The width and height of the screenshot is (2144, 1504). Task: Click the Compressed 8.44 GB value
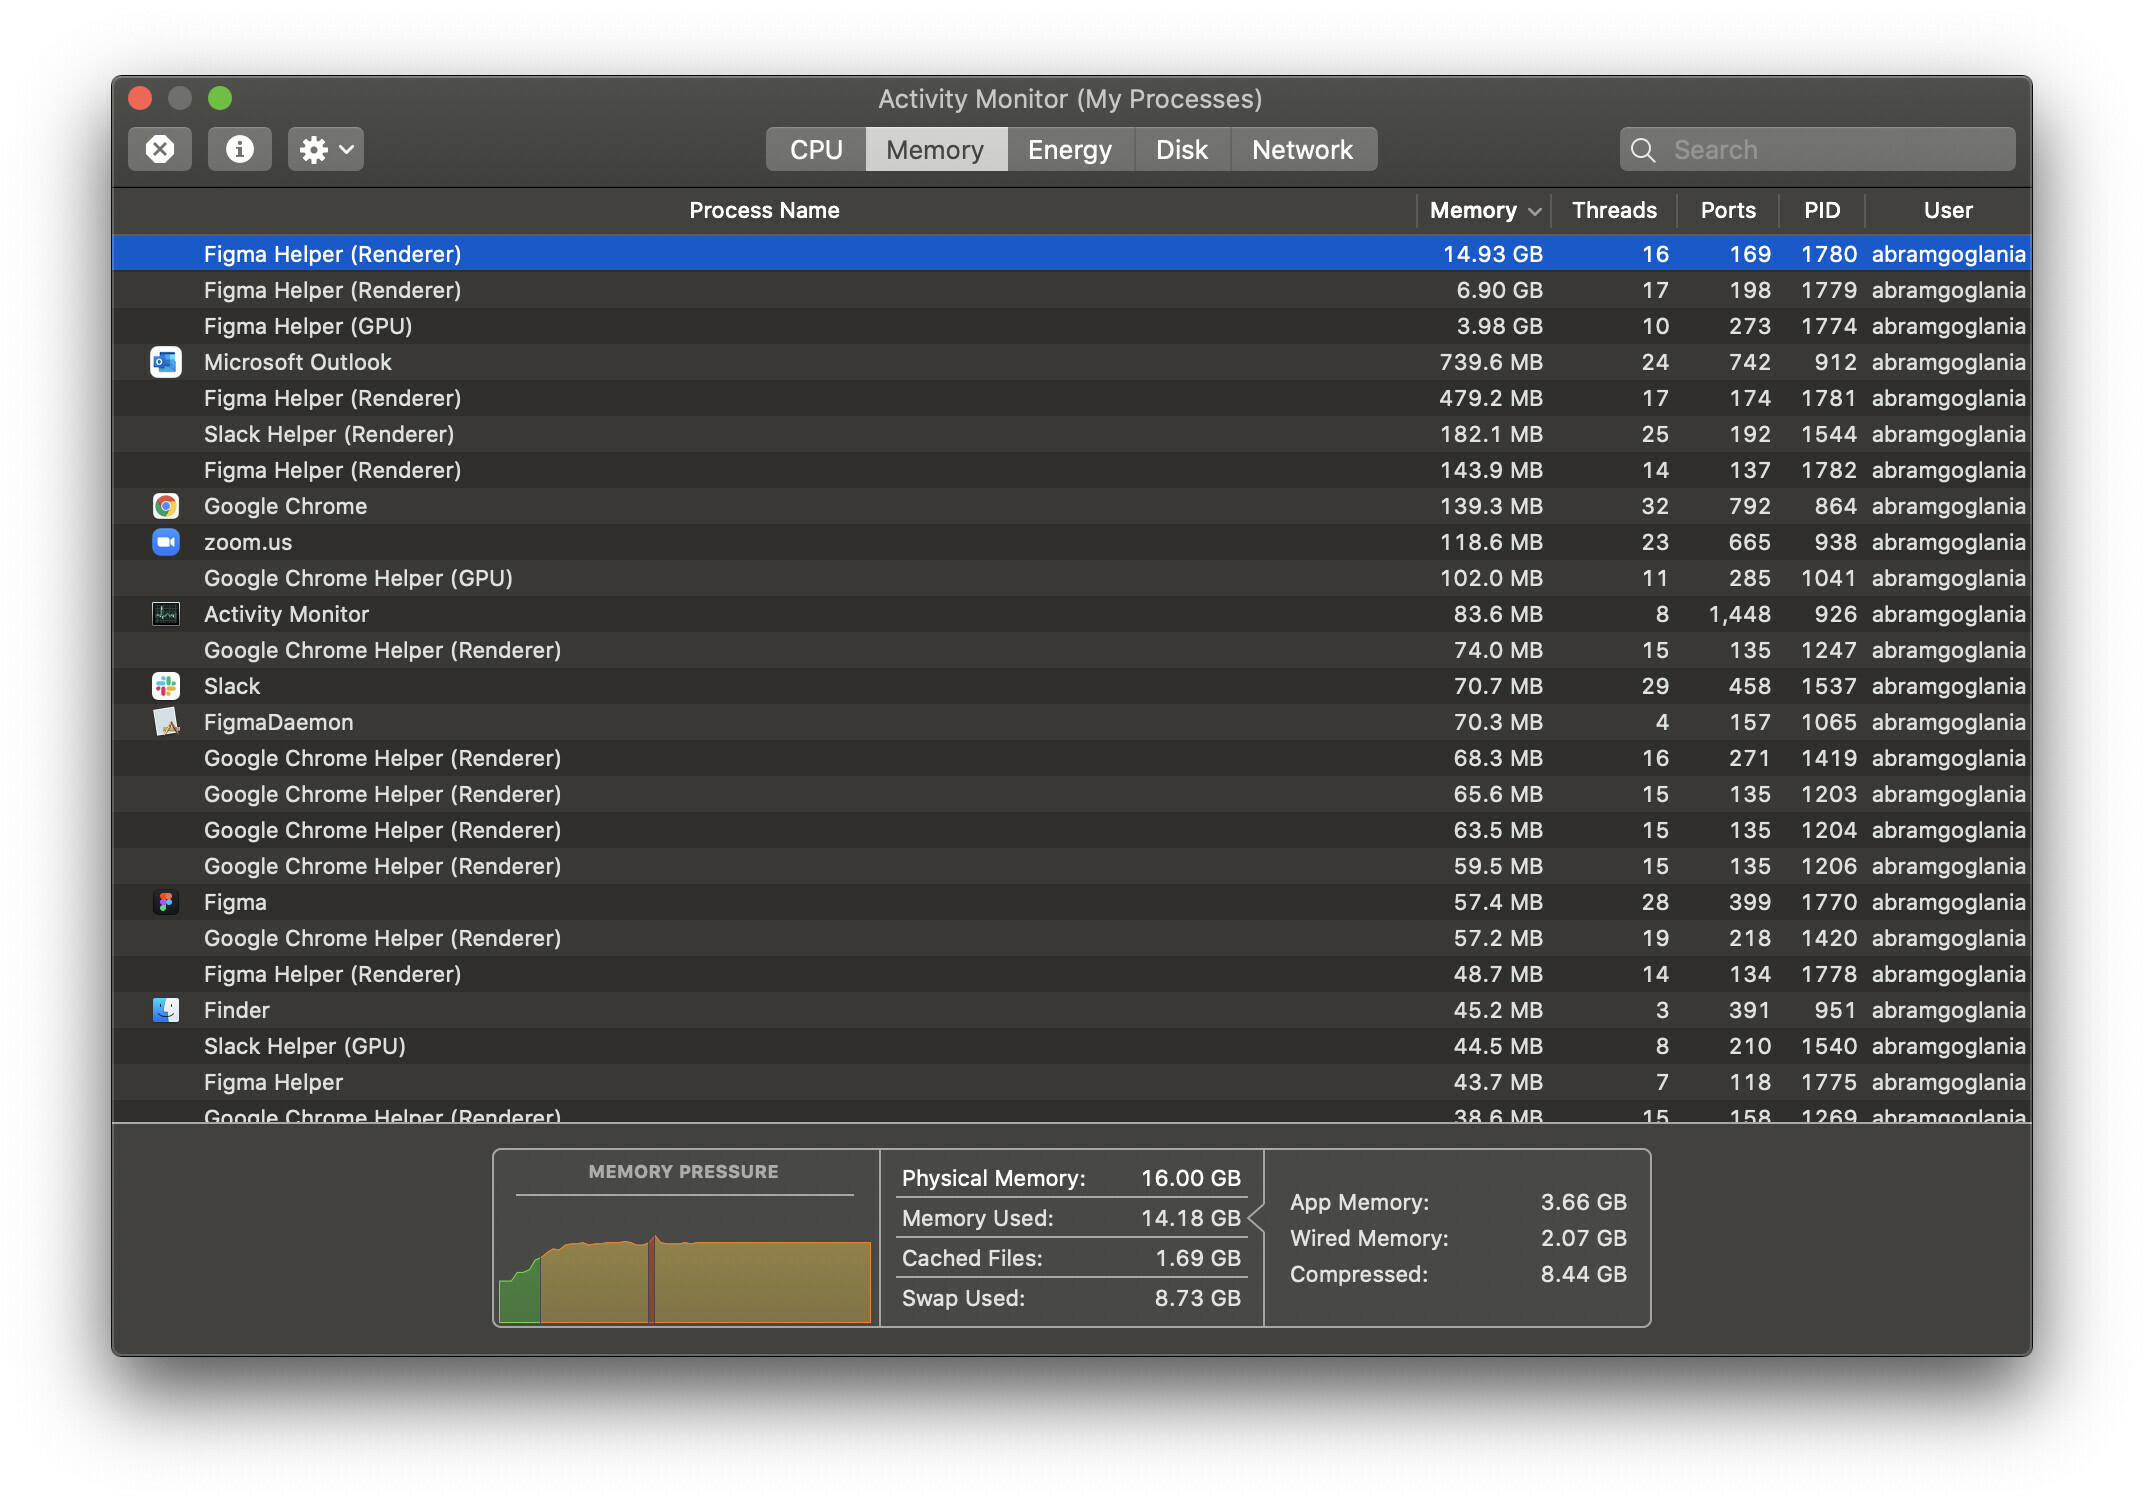coord(1584,1274)
